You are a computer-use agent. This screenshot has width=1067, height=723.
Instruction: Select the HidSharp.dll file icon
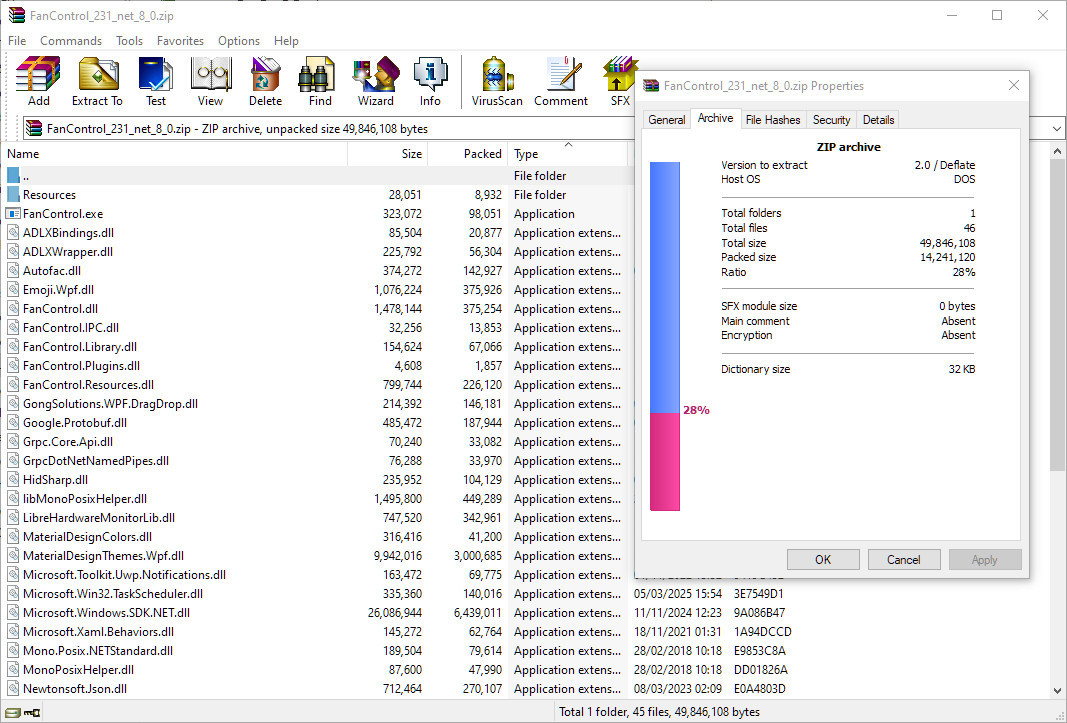coord(13,480)
